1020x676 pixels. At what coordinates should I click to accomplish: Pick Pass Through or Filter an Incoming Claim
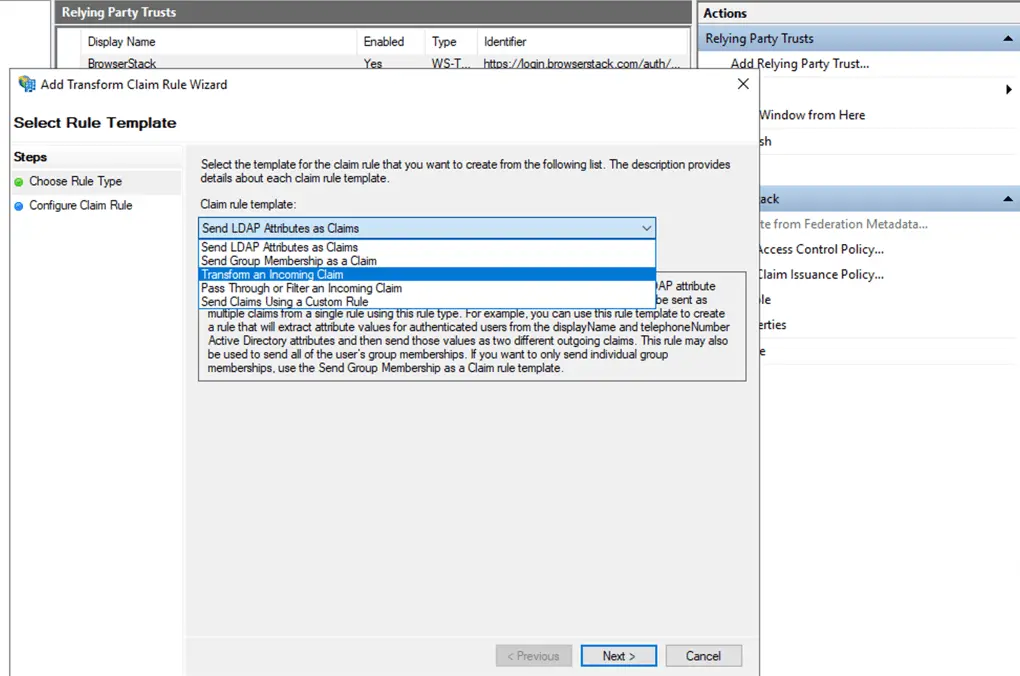tap(301, 288)
